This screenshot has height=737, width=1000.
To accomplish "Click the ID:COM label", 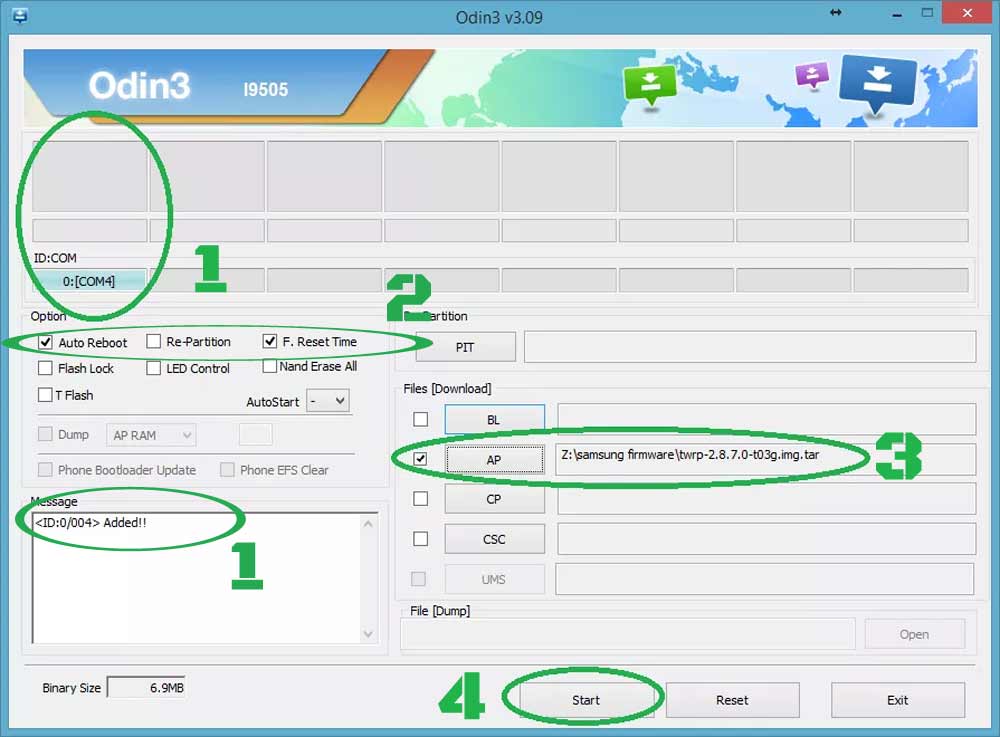I will point(55,258).
